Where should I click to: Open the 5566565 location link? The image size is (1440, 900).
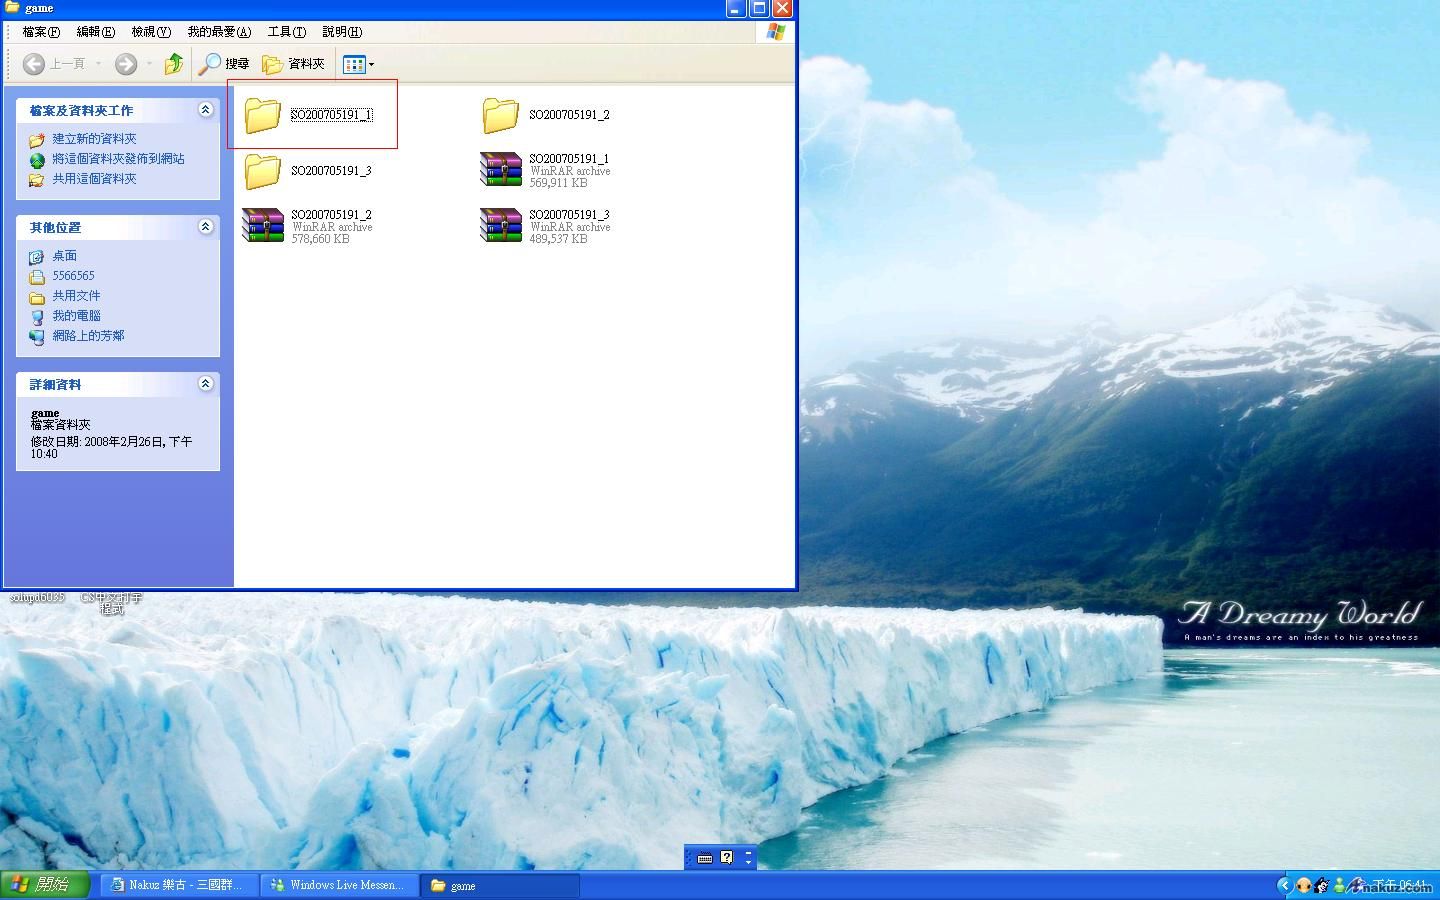click(73, 276)
